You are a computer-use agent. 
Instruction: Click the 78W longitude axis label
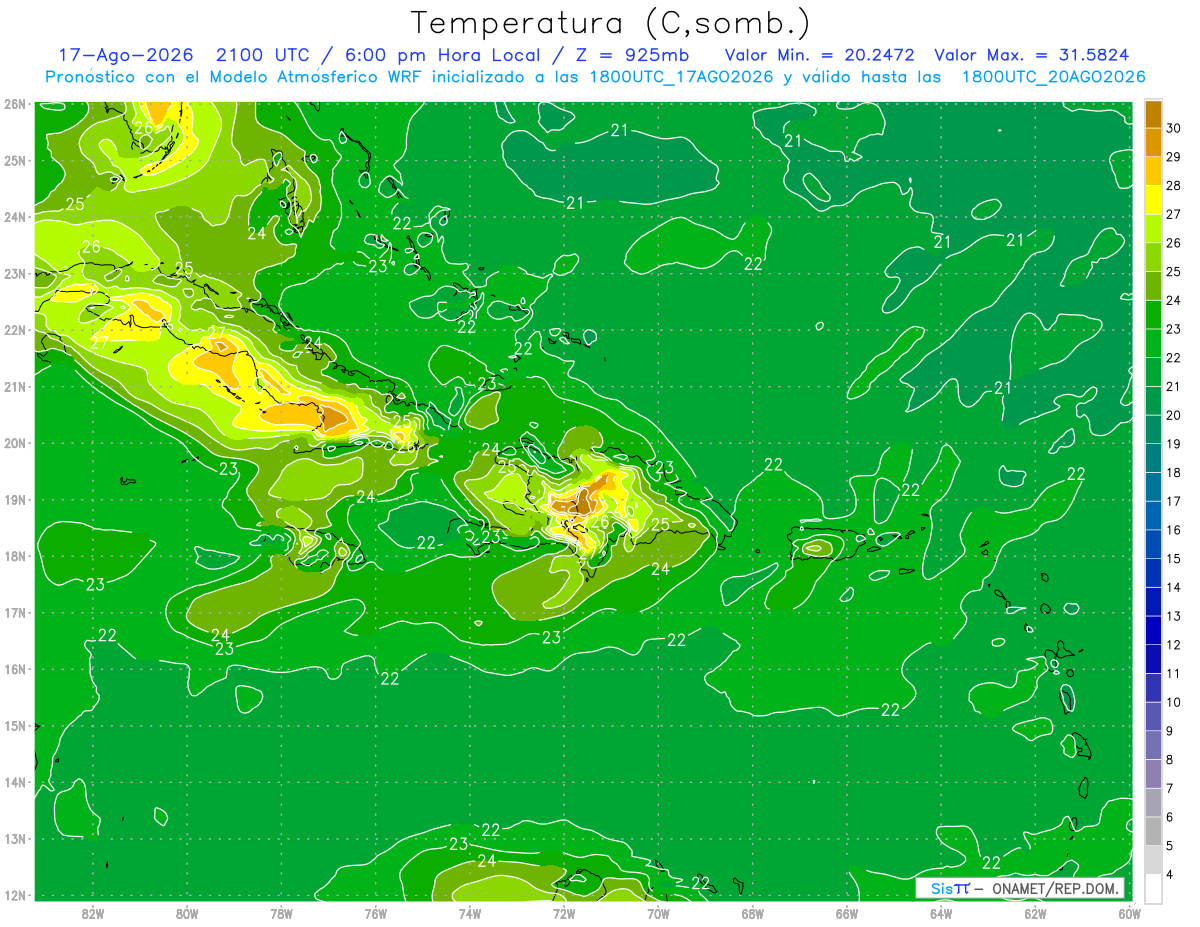tap(281, 913)
